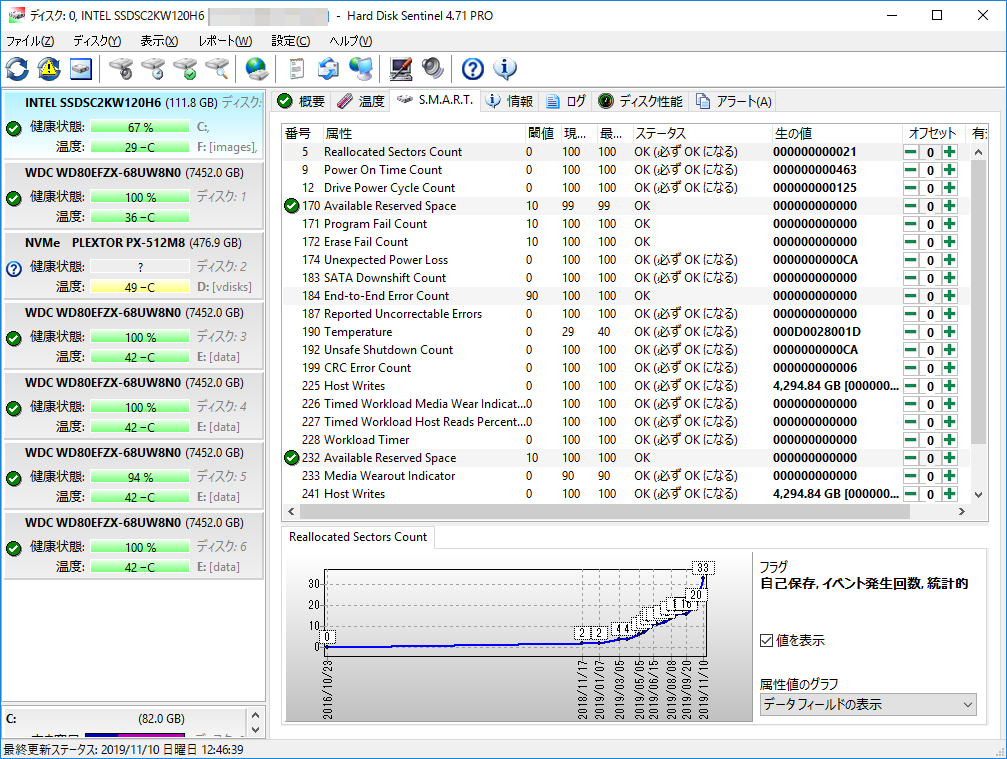Open the データフィールドの表示 dropdown
This screenshot has width=1007, height=759.
point(868,704)
